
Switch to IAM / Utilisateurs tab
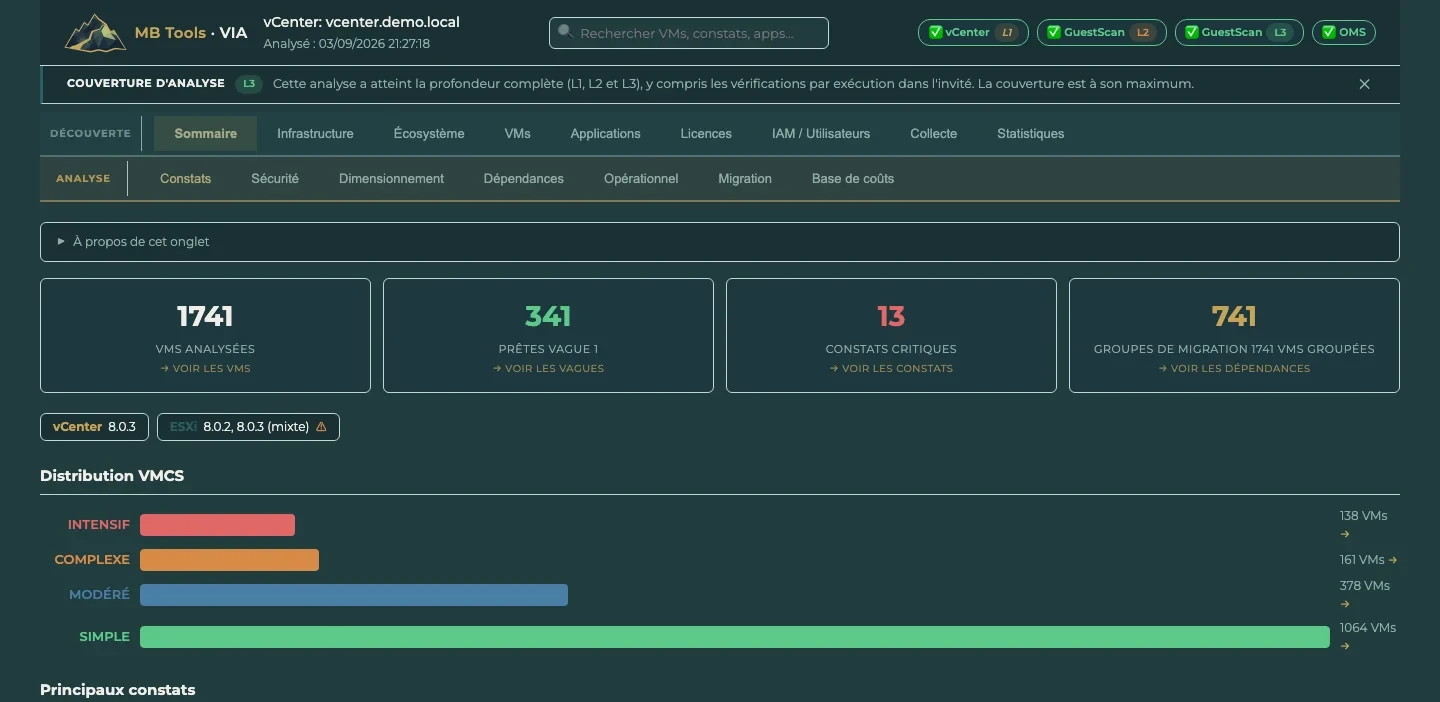tap(821, 133)
